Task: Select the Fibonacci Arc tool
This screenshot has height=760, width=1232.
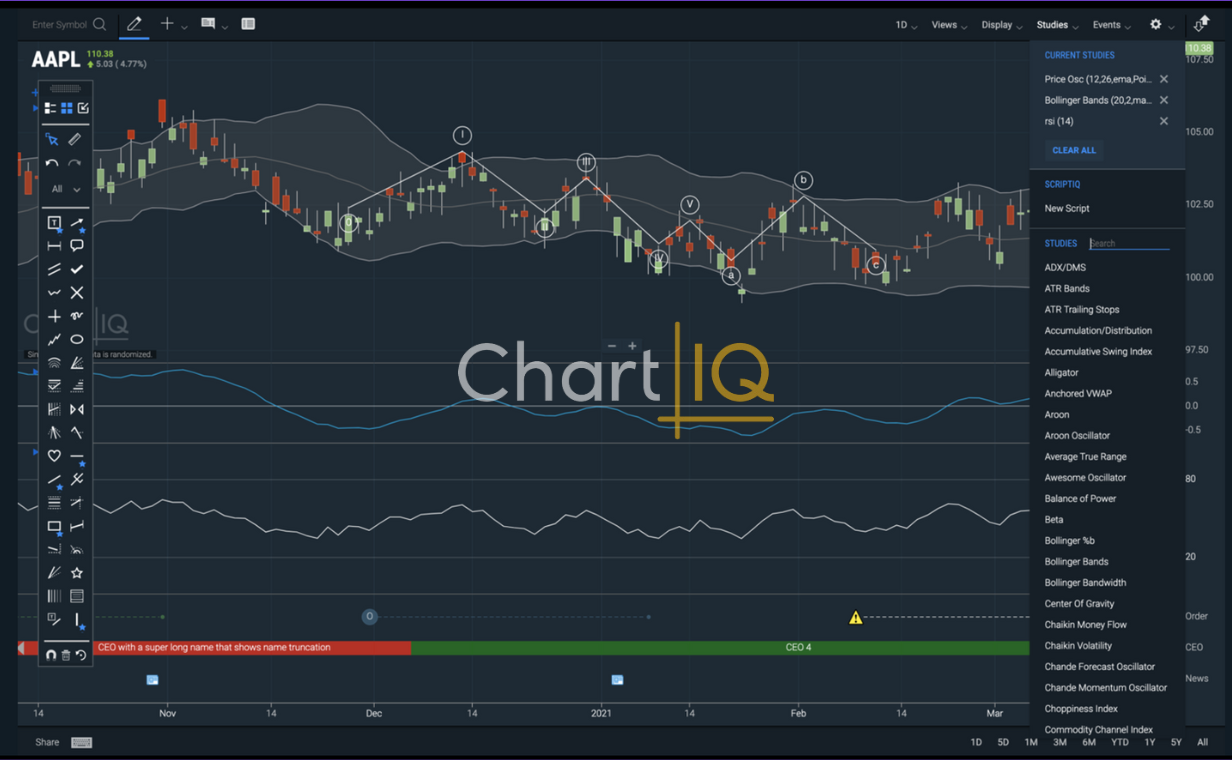Action: click(x=54, y=363)
